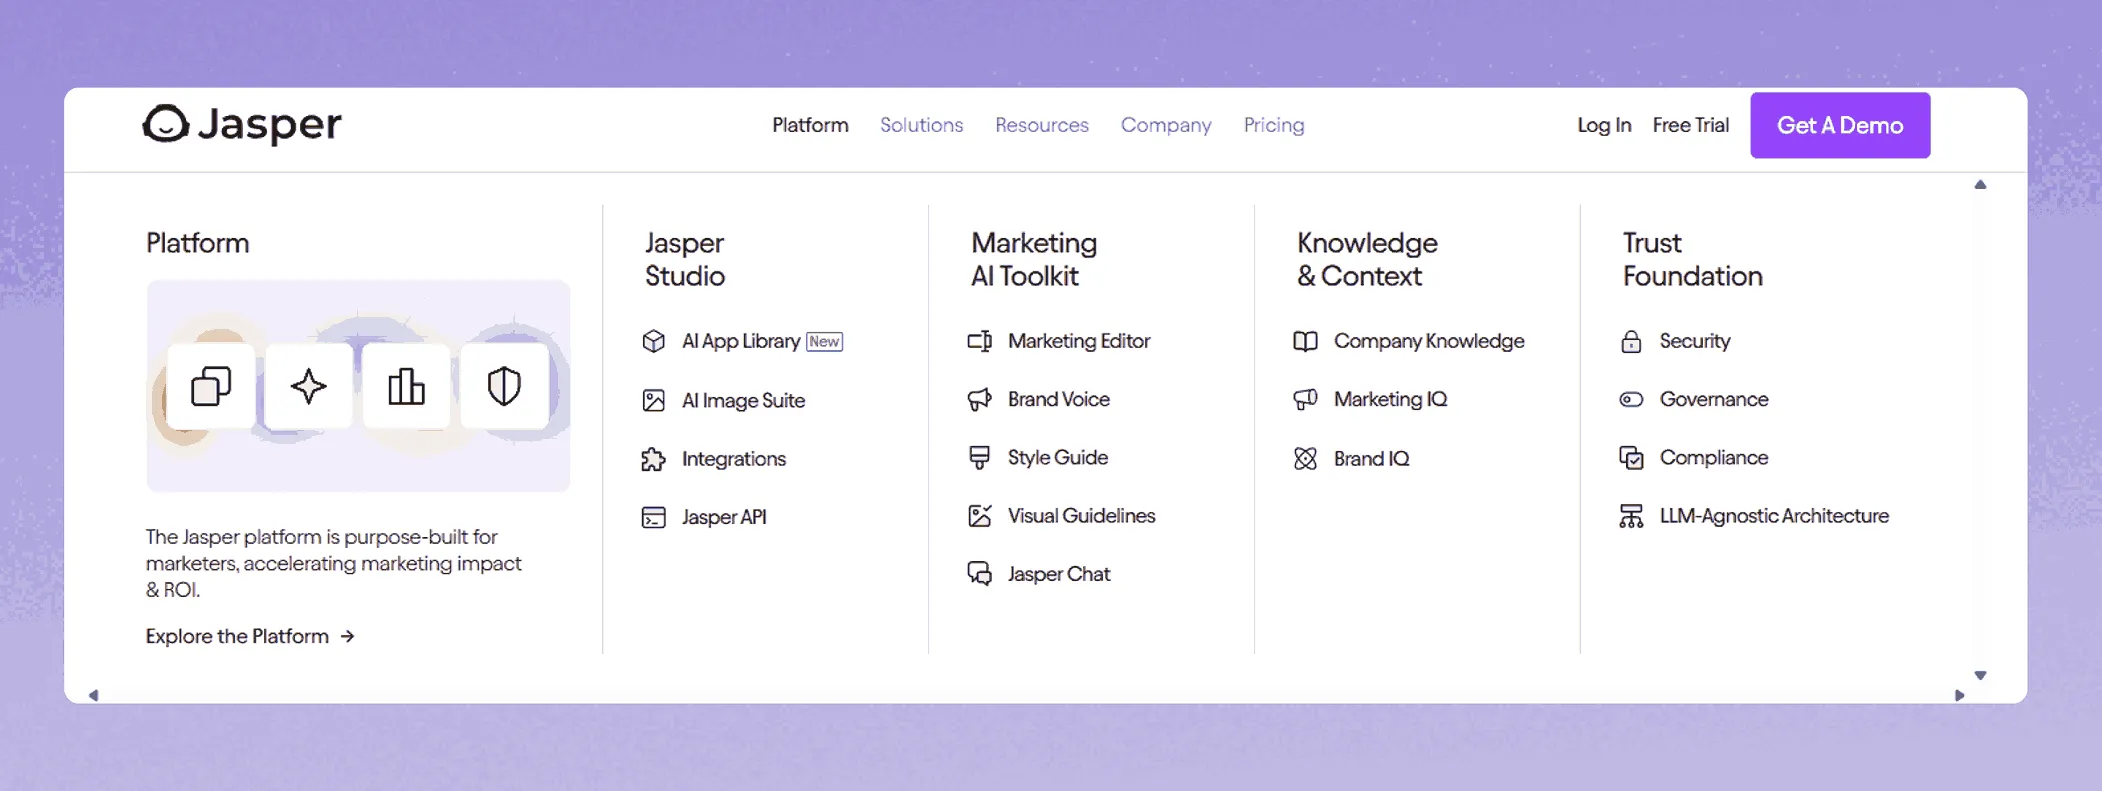Start a Free Trial
2102x791 pixels.
pos(1690,125)
